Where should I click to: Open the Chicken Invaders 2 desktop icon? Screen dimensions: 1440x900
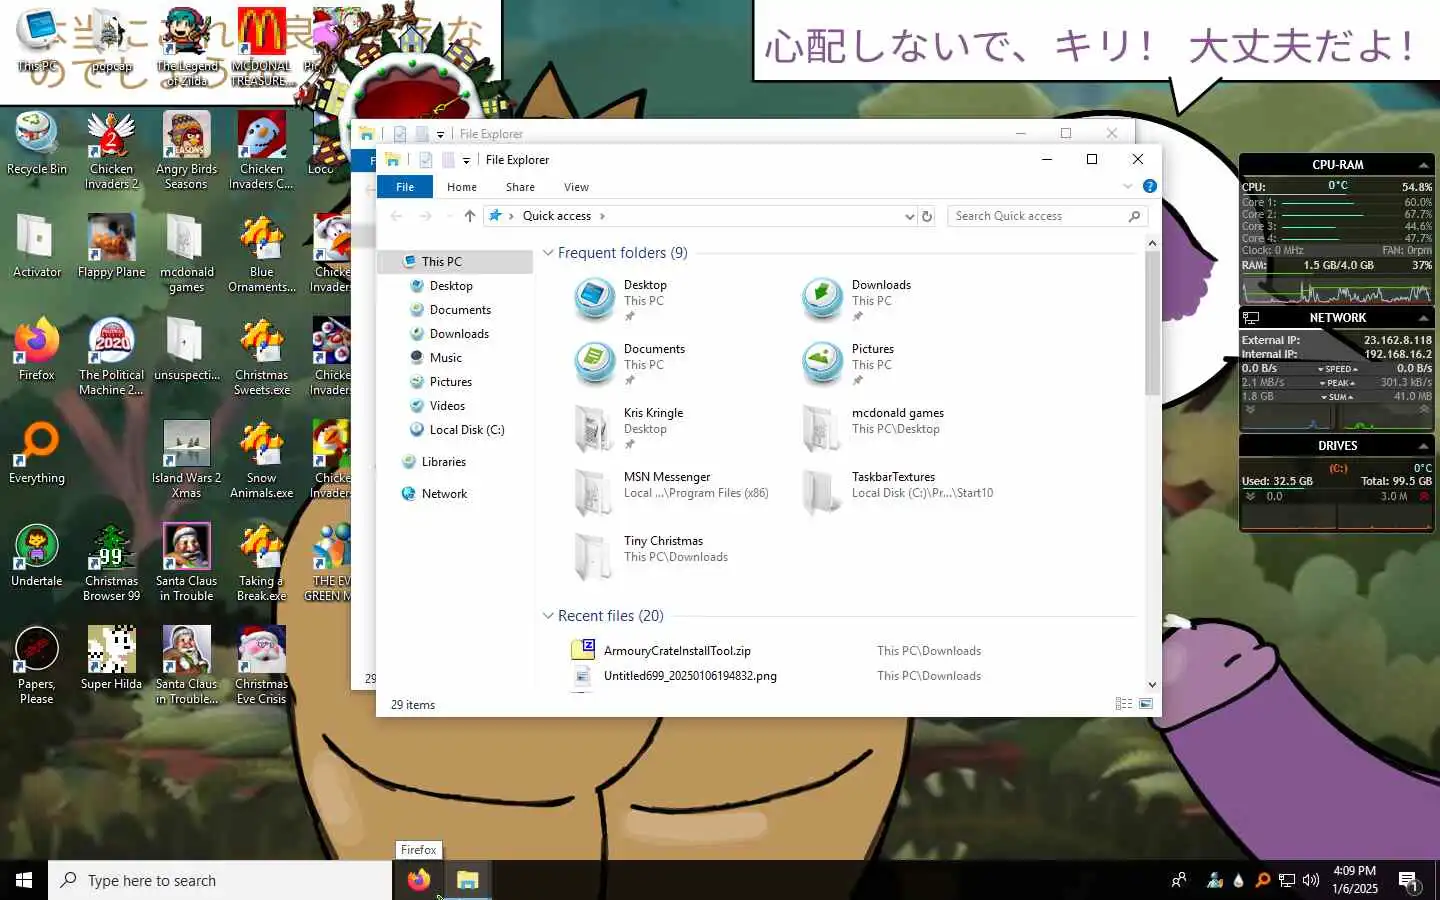point(111,150)
